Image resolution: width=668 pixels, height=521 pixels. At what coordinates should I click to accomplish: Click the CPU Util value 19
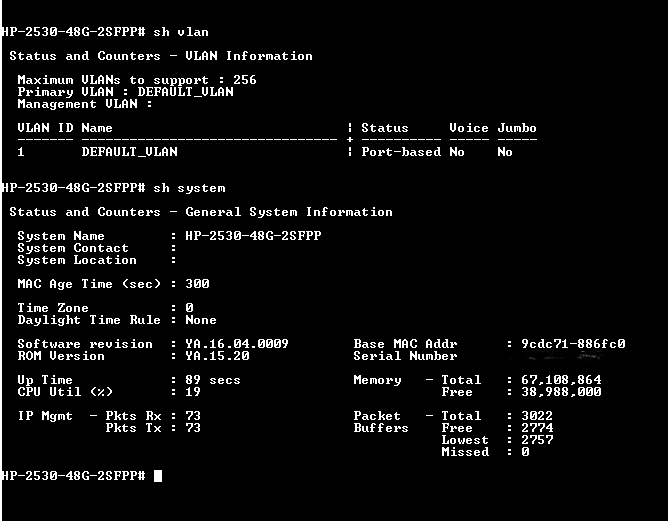coord(193,391)
